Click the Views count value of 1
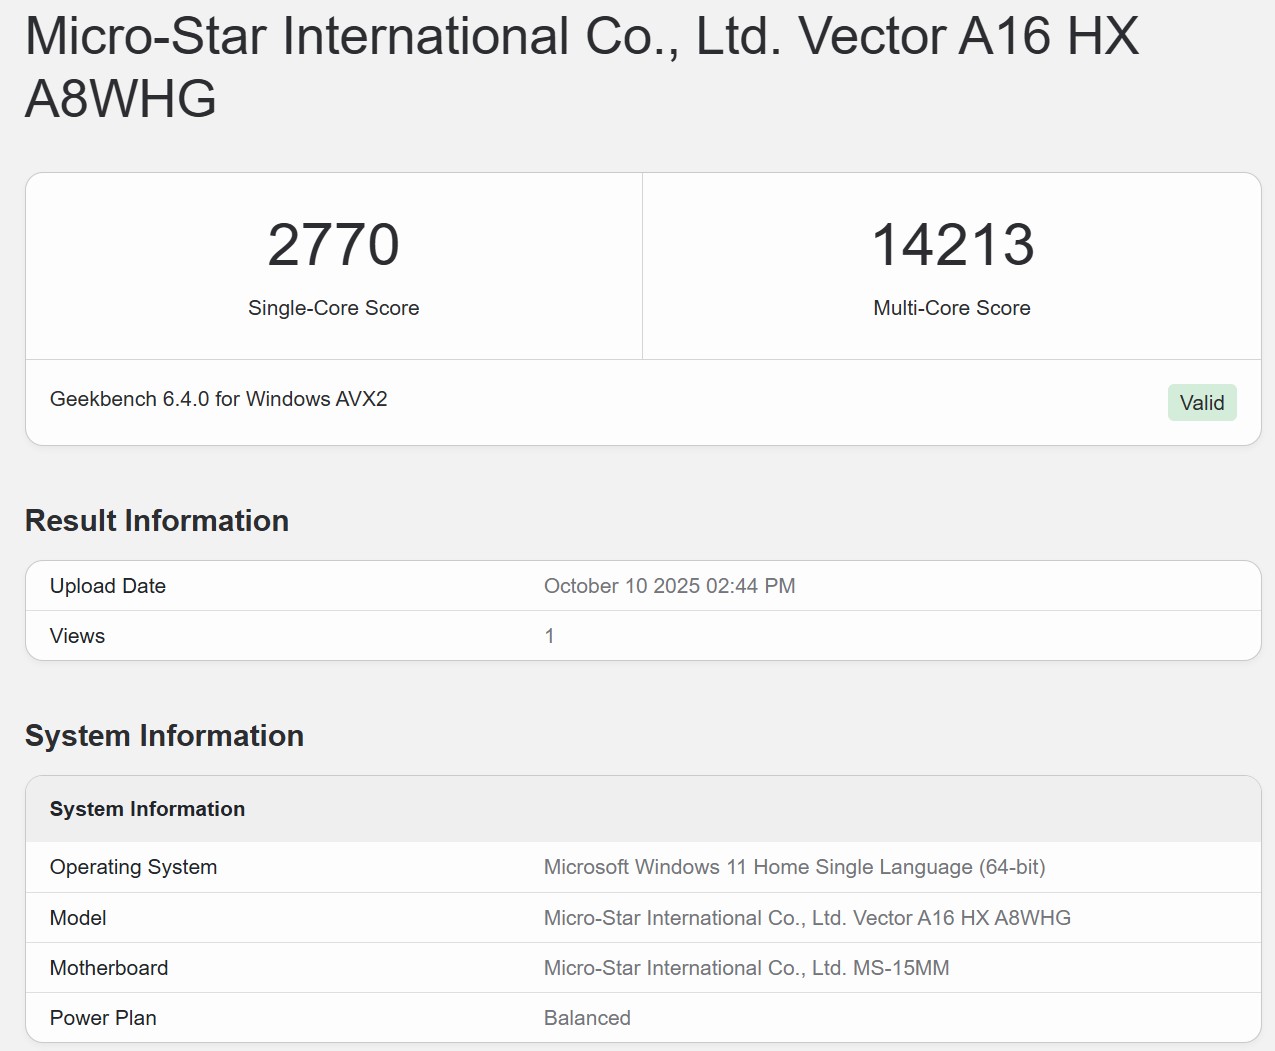 [x=549, y=636]
